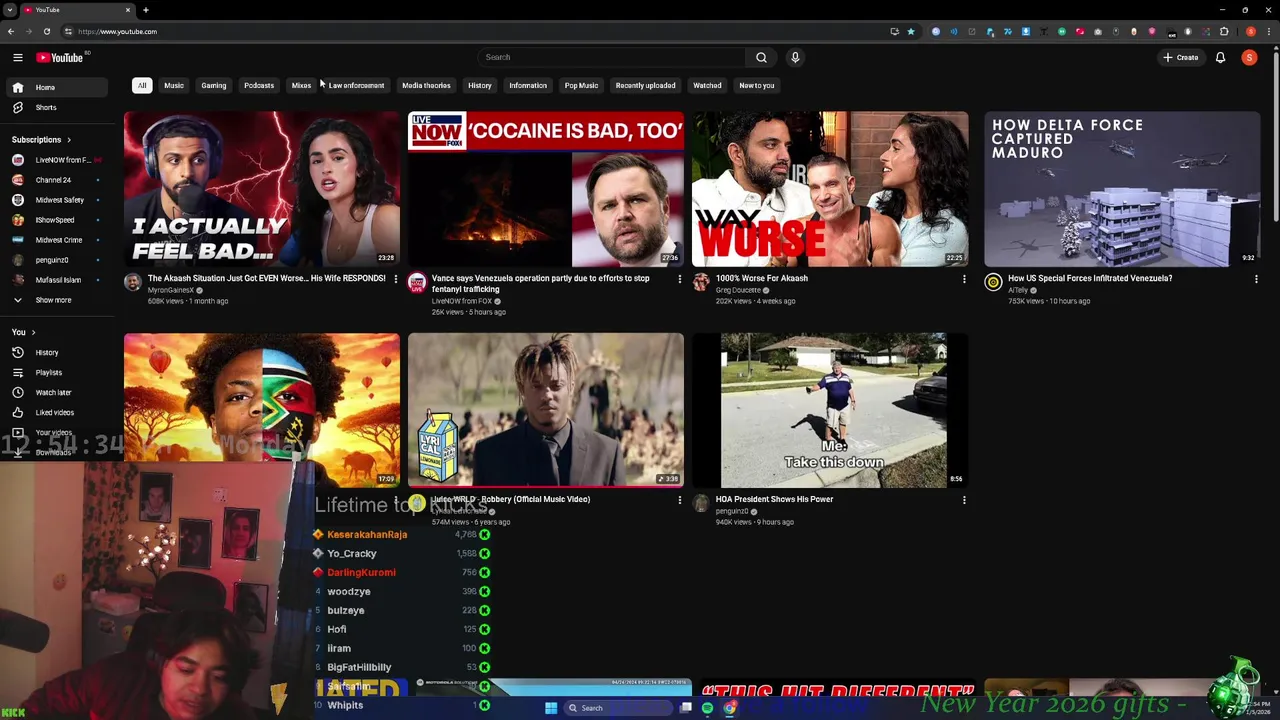Open a new browser tab
1280x720 pixels.
[146, 10]
